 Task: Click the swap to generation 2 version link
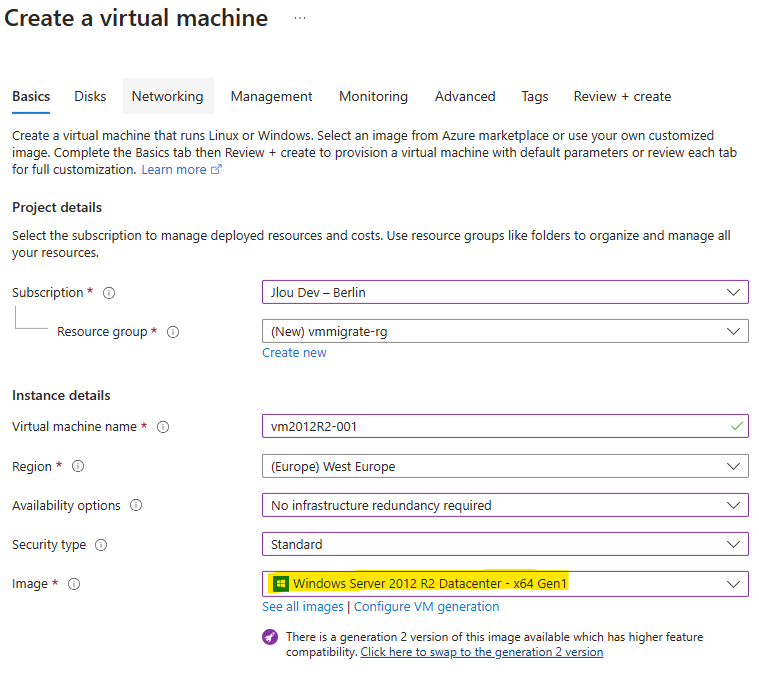point(482,652)
